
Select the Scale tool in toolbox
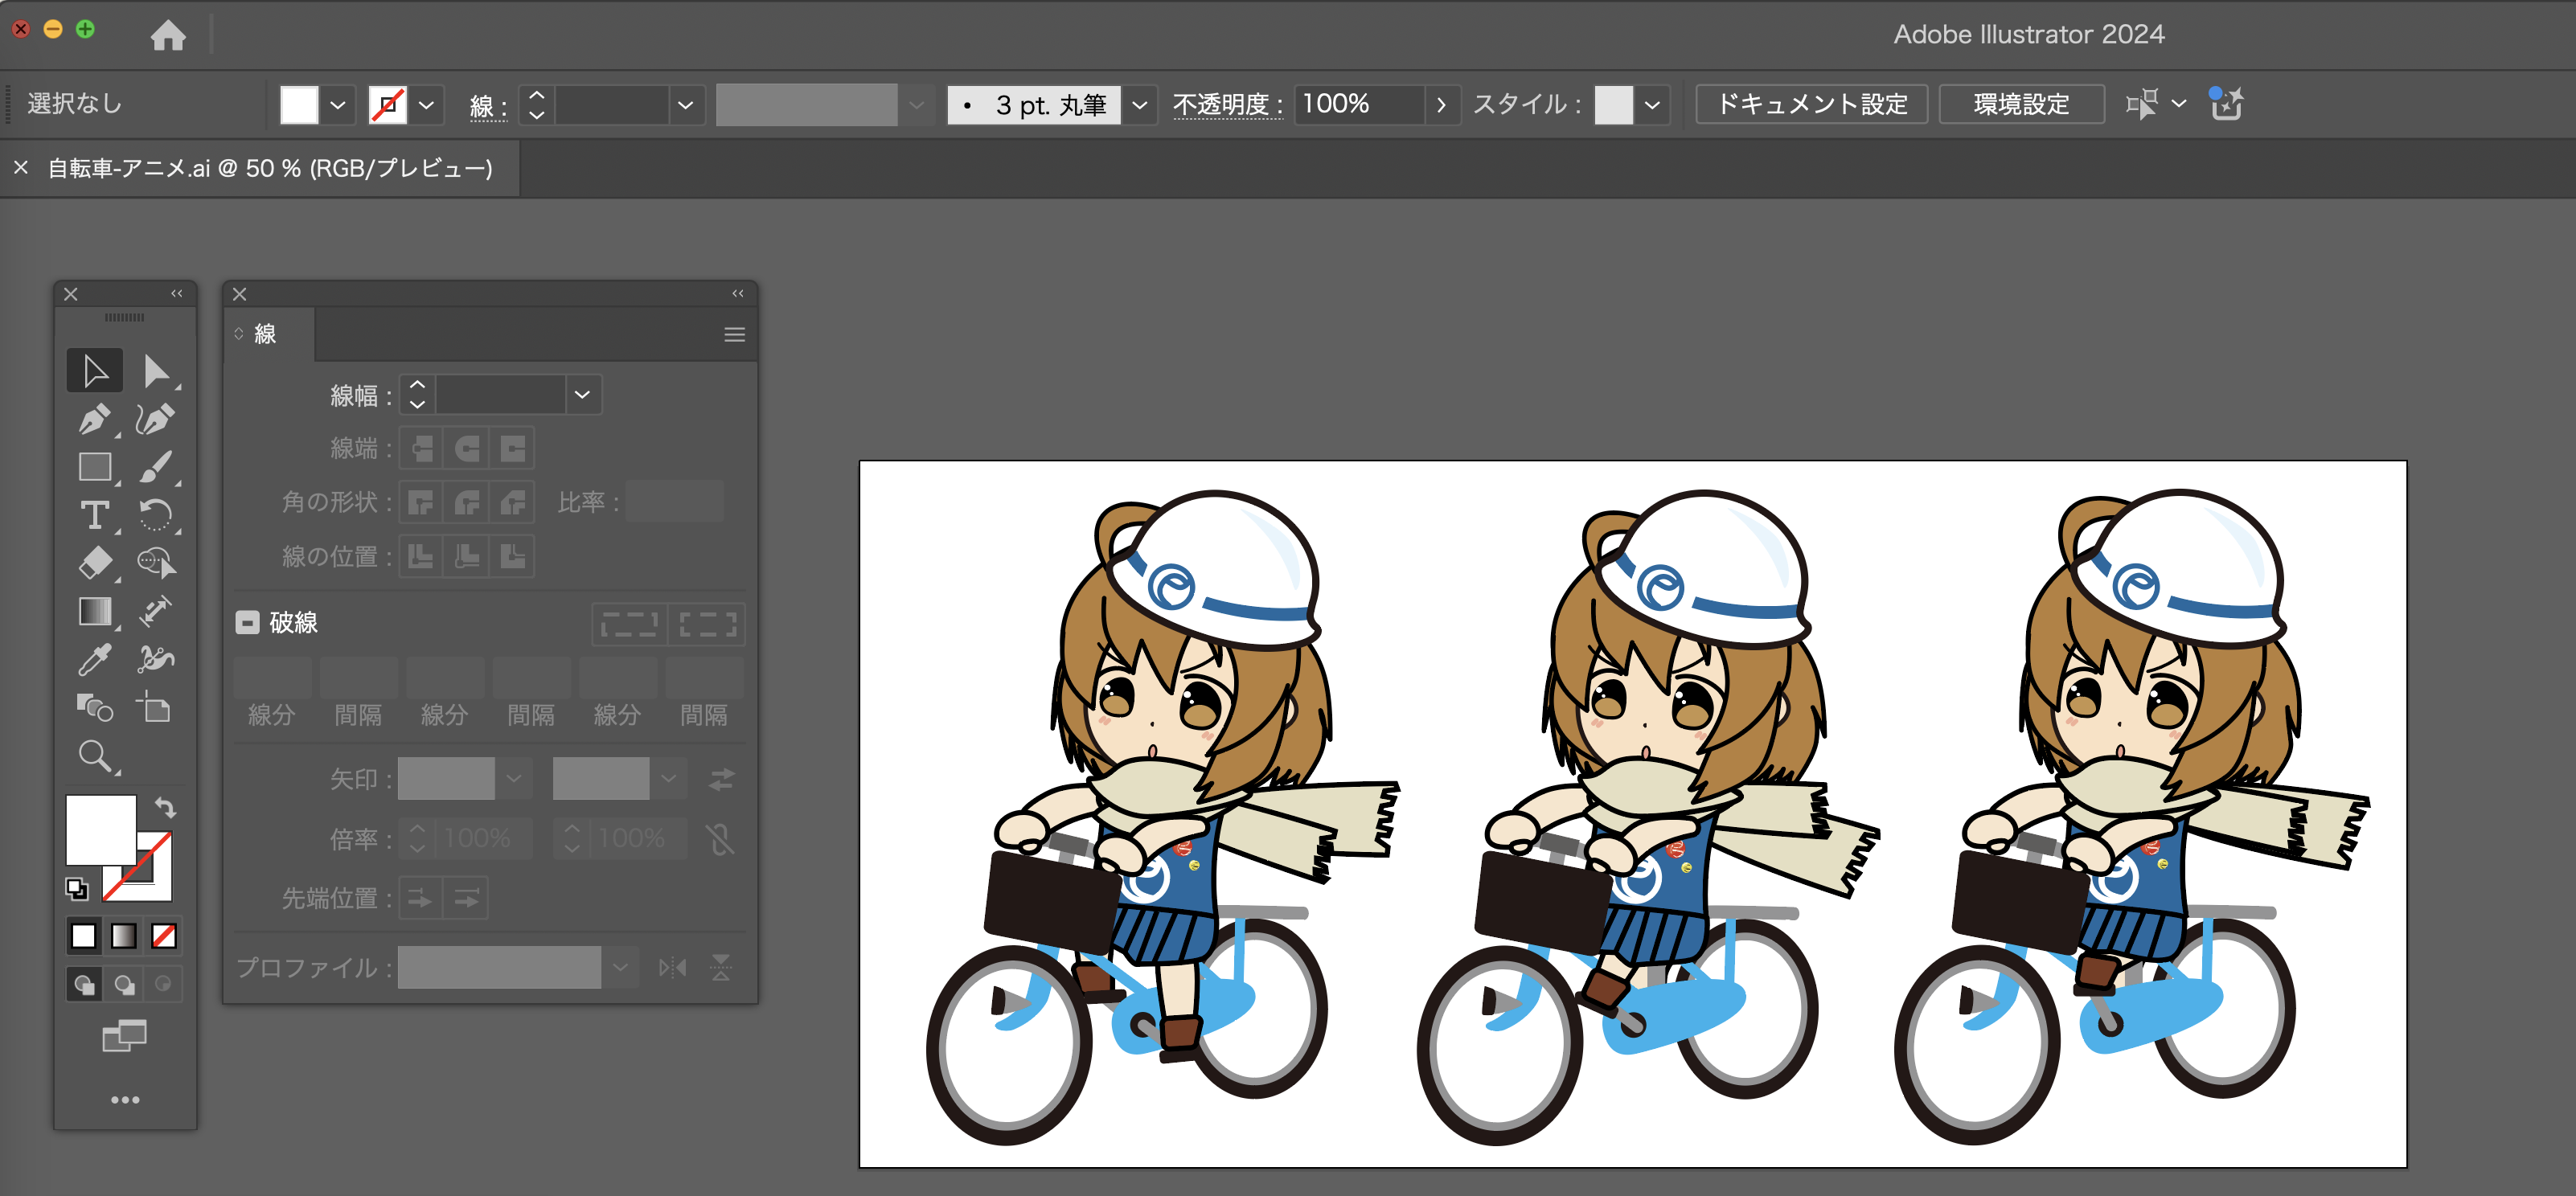tap(155, 611)
